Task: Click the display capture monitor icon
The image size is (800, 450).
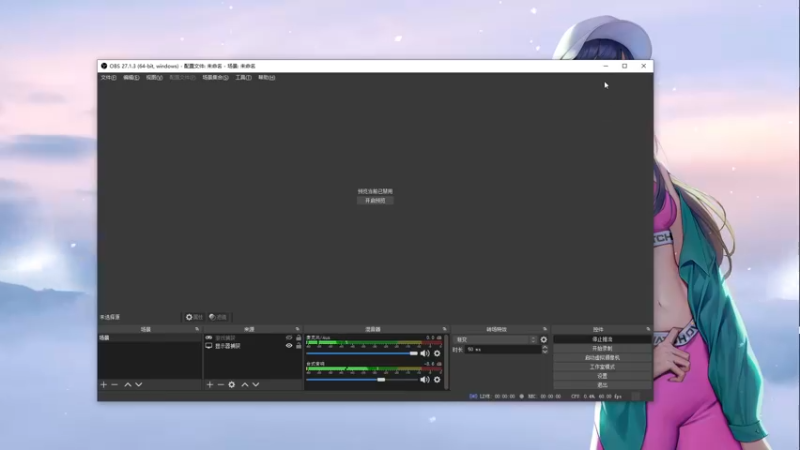Action: click(x=209, y=346)
